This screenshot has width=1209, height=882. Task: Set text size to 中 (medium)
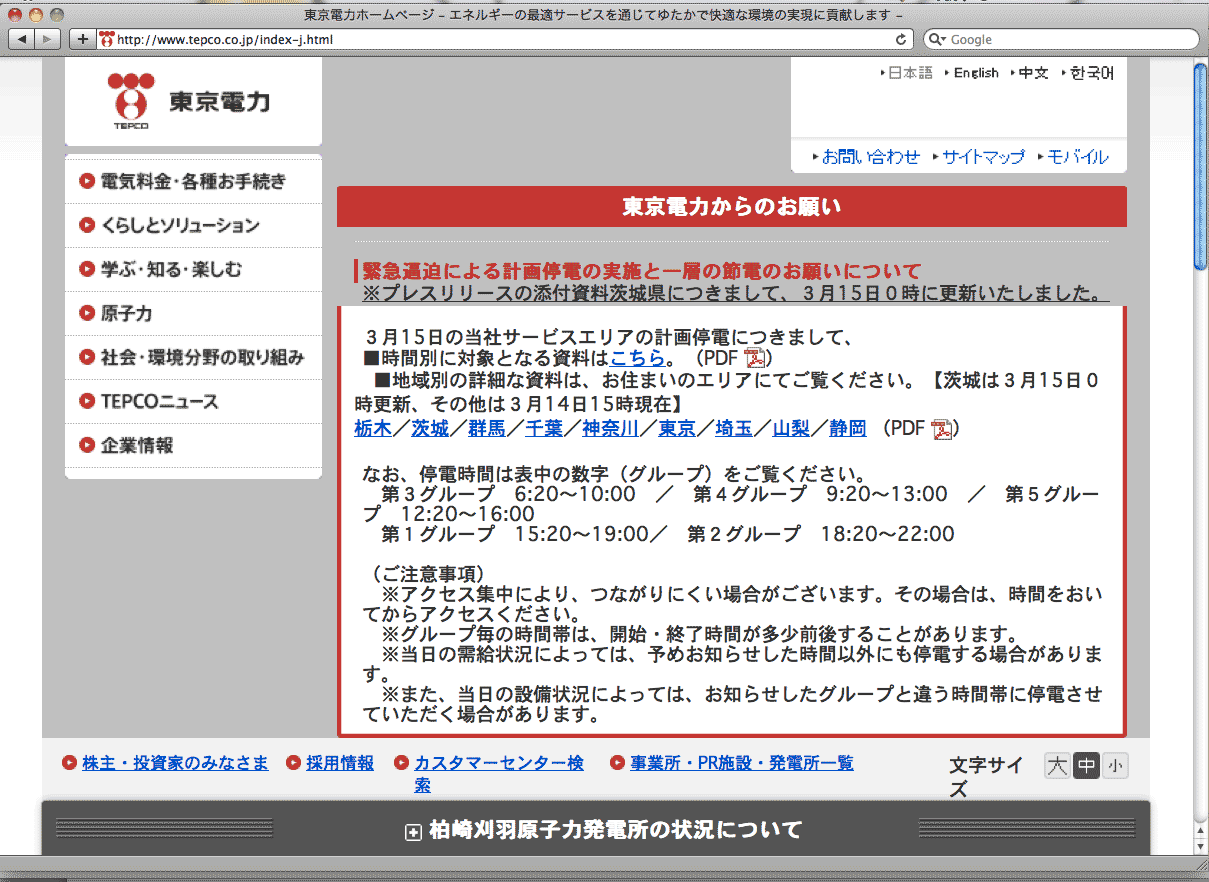pos(1087,767)
